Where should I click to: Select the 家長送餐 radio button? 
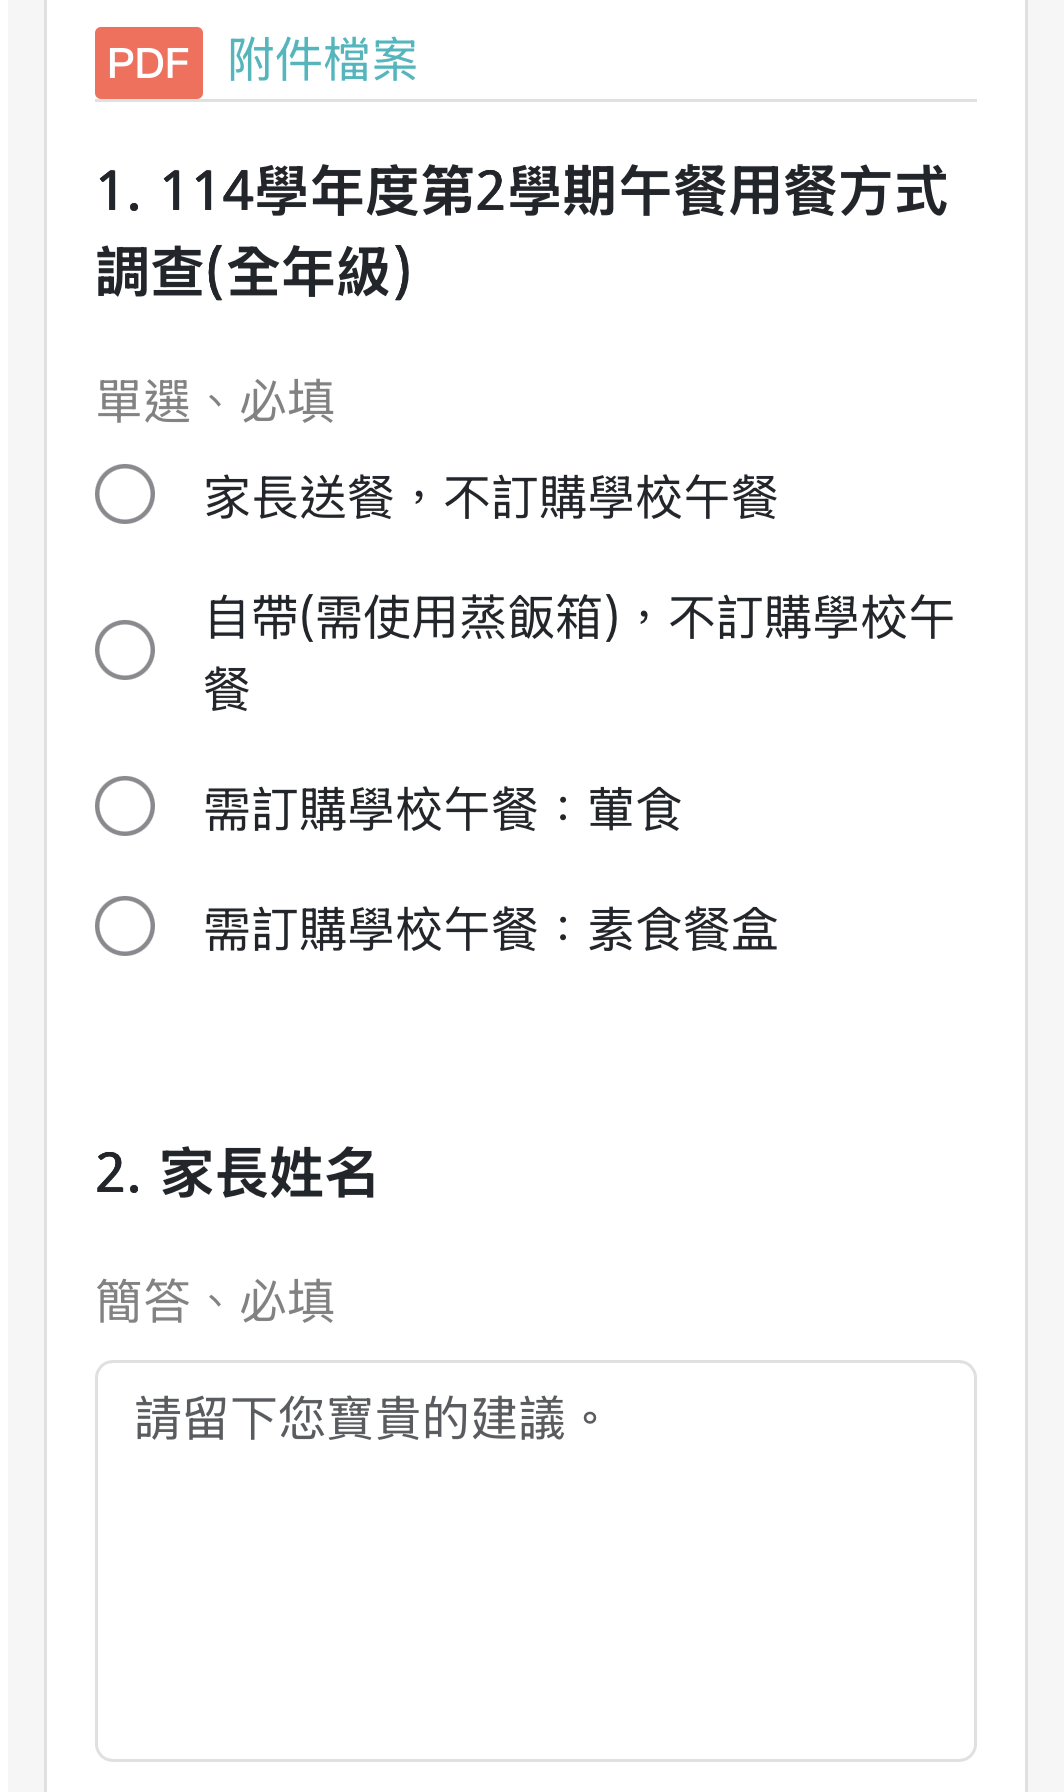125,494
